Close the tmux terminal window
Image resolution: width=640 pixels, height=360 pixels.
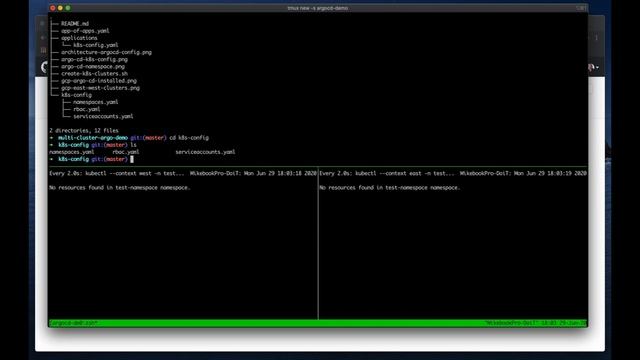[x=53, y=8]
